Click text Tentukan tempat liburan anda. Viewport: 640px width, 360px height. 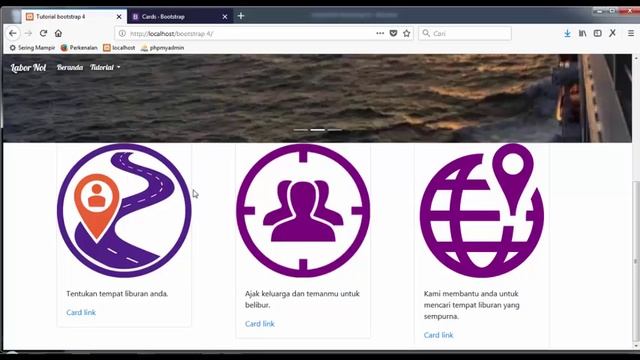(x=117, y=293)
